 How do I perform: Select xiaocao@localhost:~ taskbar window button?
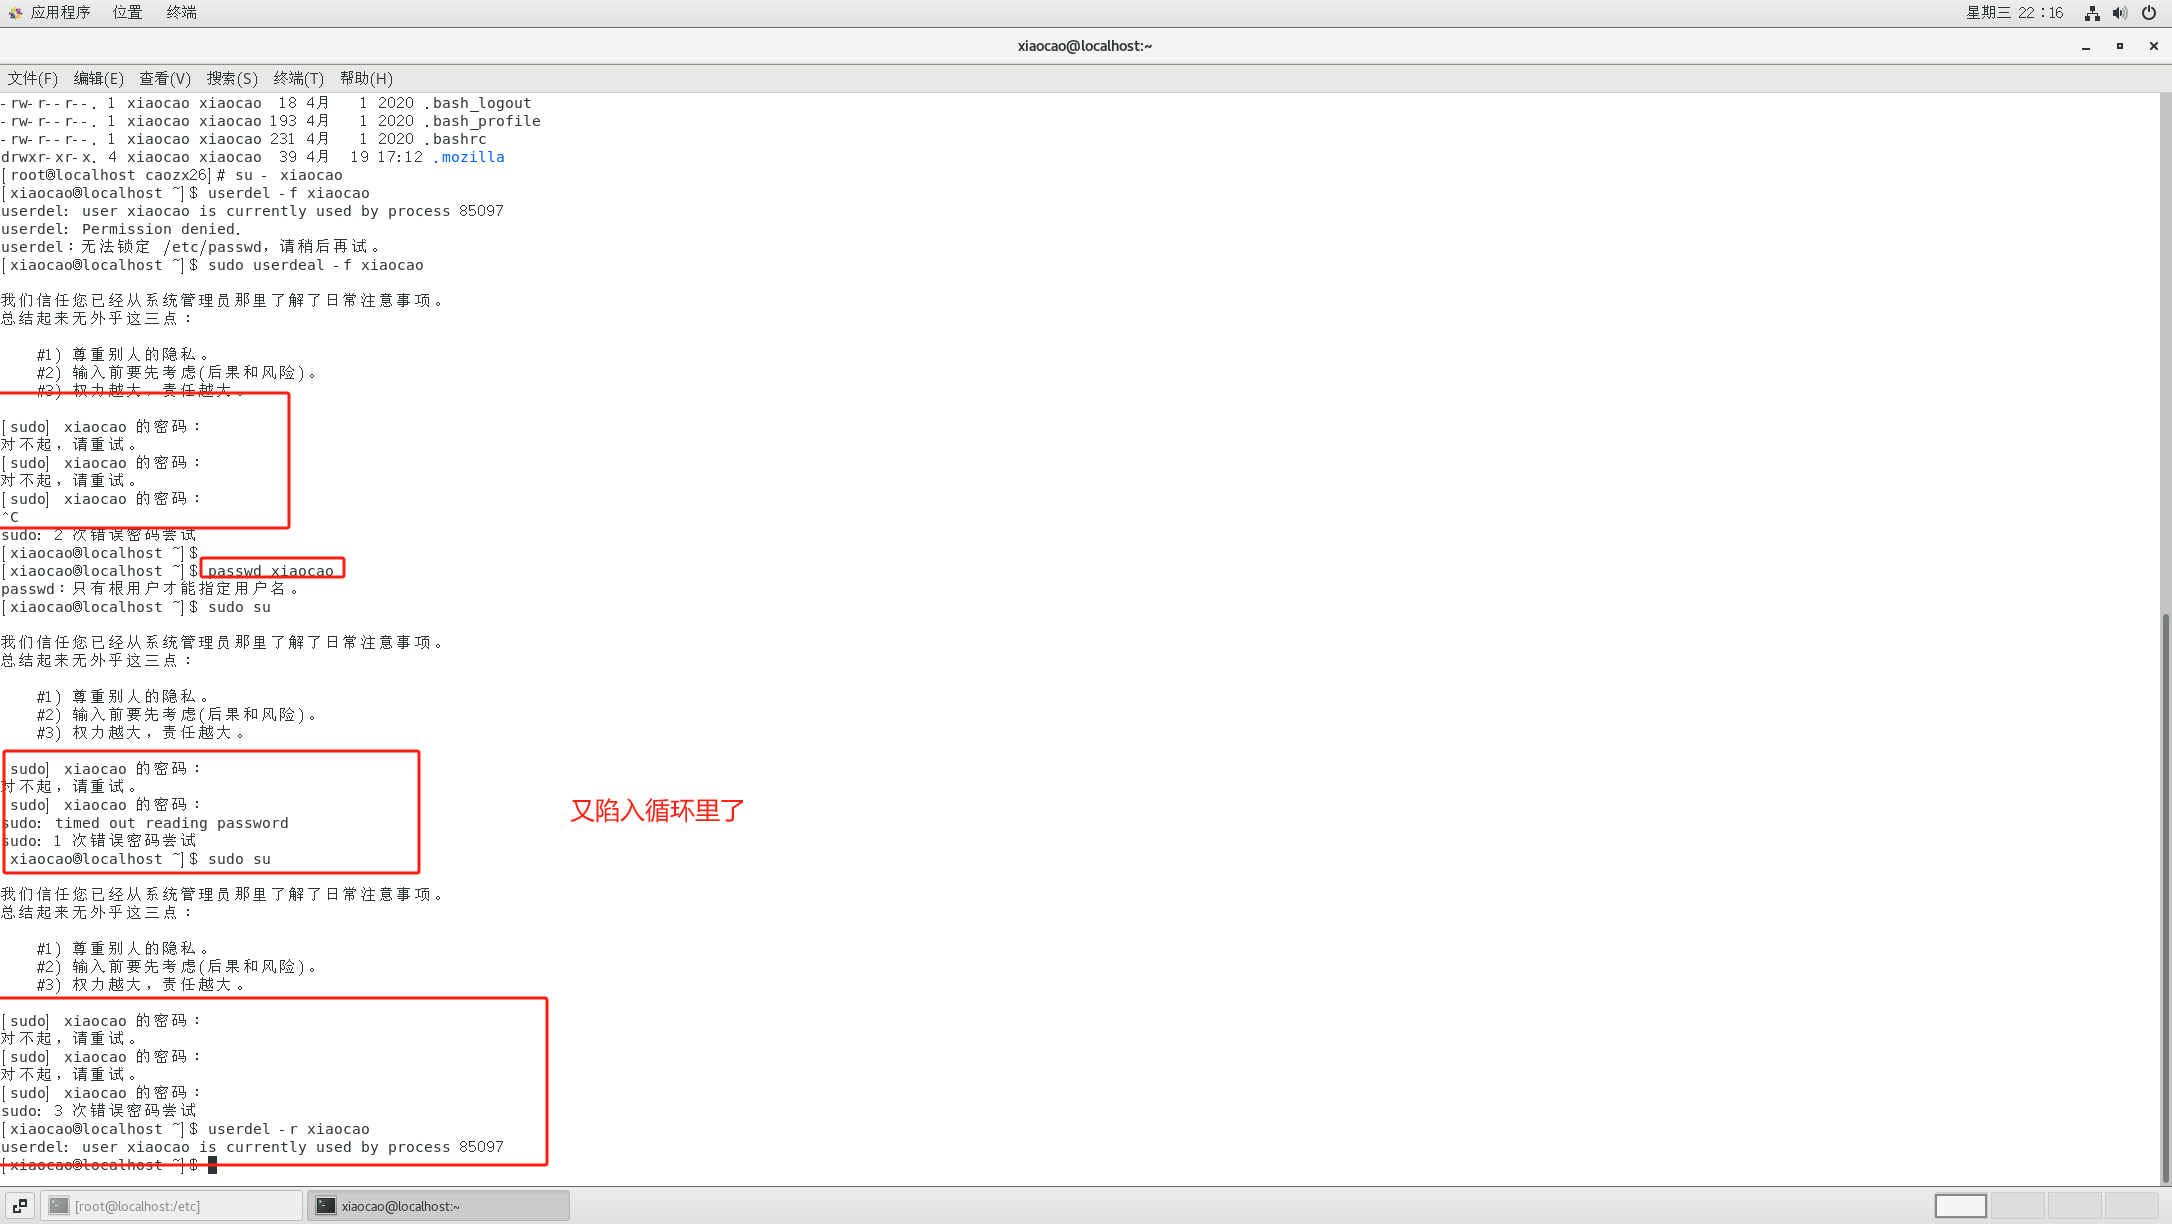[x=438, y=1206]
